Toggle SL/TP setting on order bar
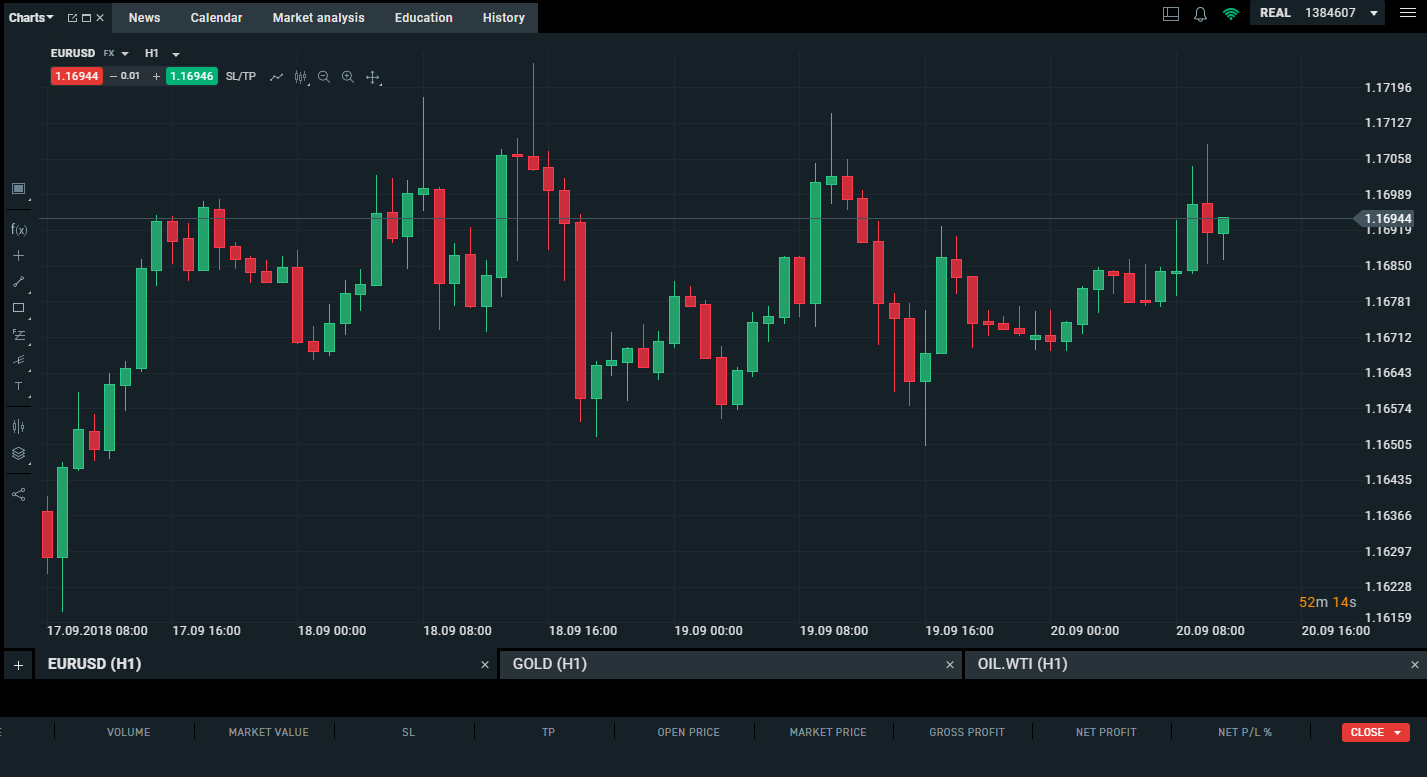Viewport: 1427px width, 777px height. 240,76
